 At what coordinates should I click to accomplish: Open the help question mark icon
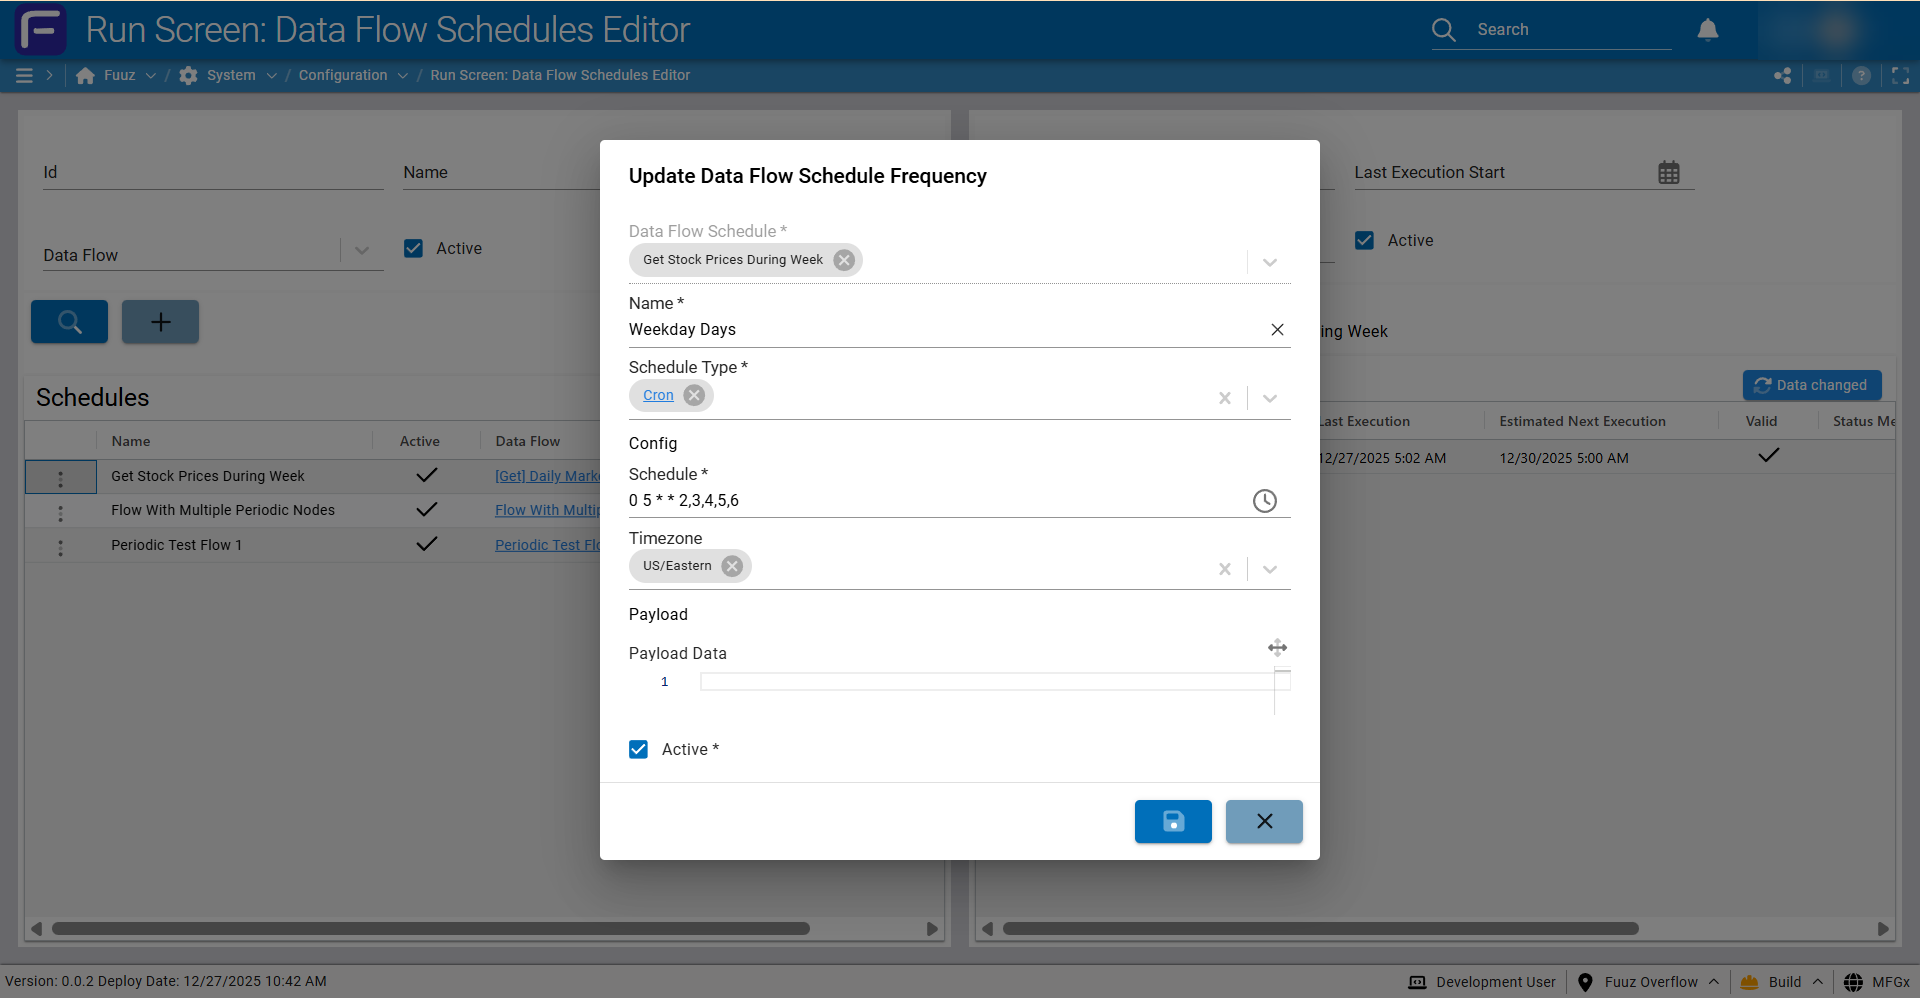(x=1861, y=75)
